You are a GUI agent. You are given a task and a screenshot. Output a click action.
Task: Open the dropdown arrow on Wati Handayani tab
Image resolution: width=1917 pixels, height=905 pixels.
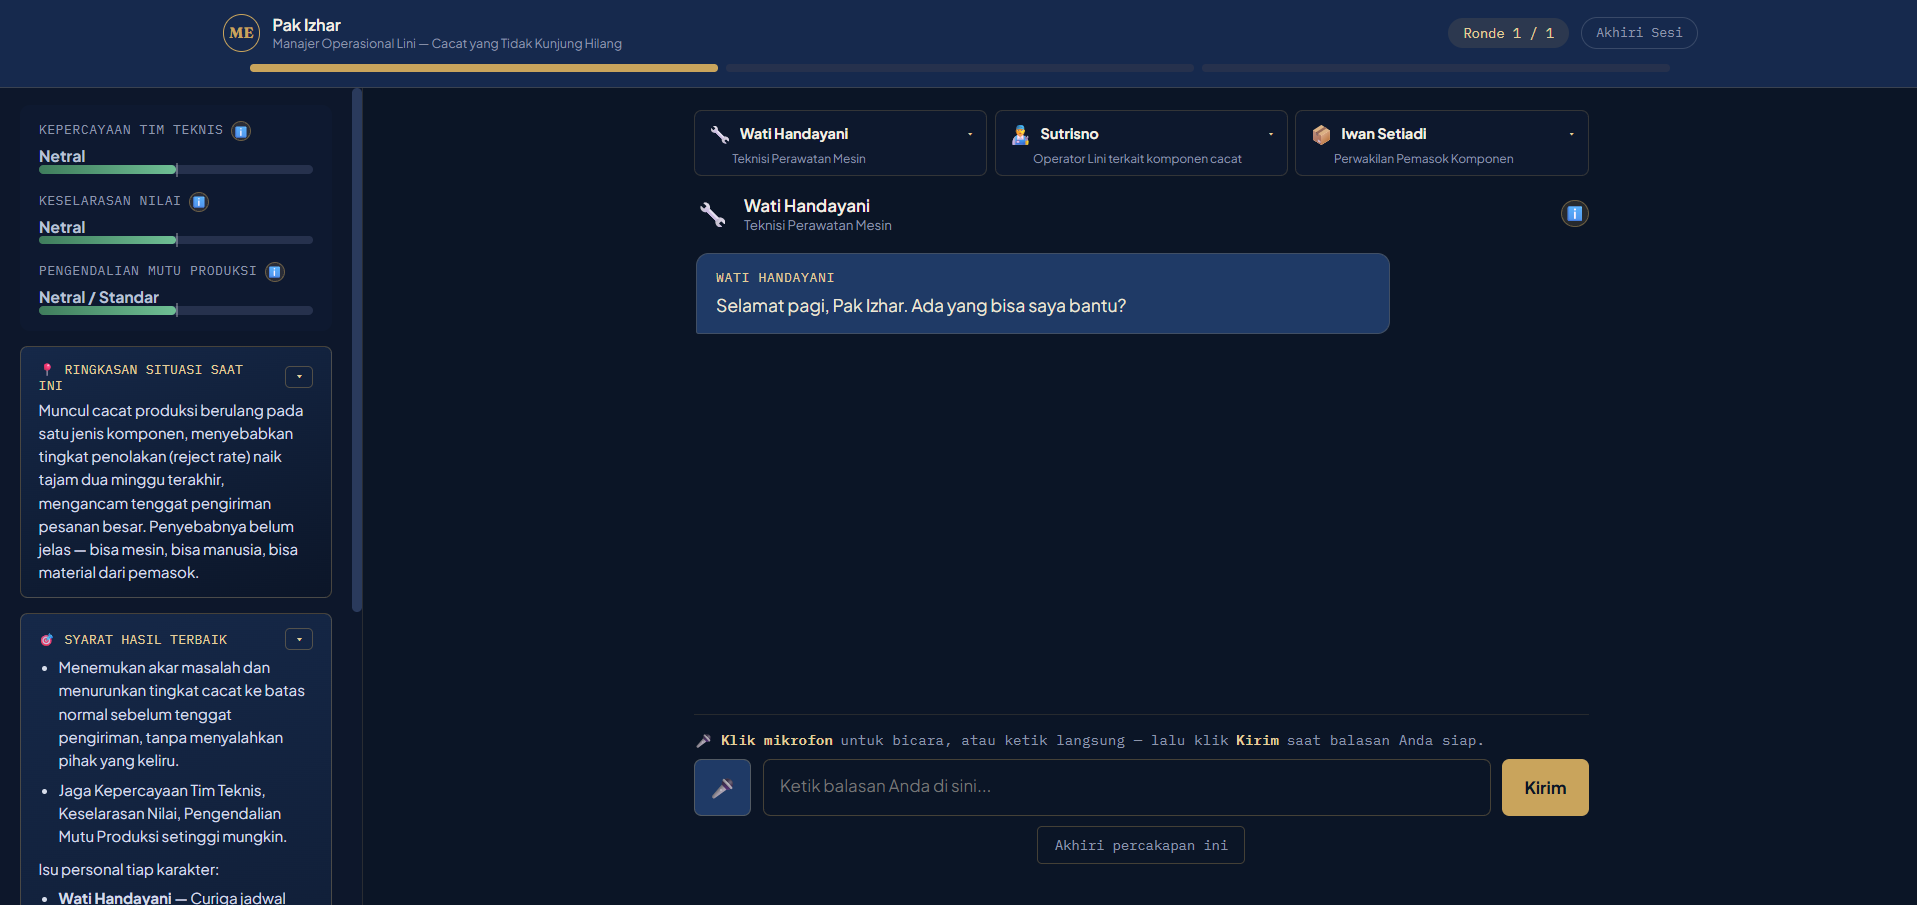[970, 134]
